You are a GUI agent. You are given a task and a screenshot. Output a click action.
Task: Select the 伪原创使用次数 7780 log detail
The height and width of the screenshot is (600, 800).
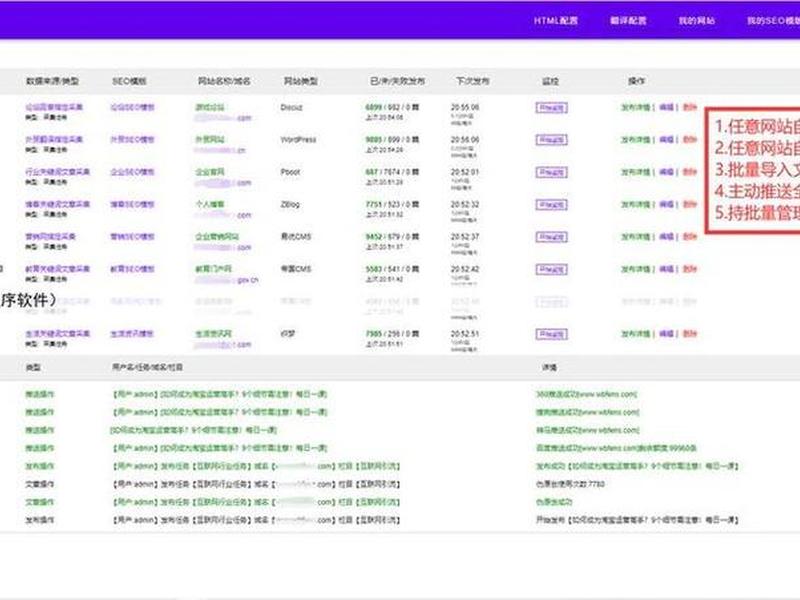coord(570,484)
